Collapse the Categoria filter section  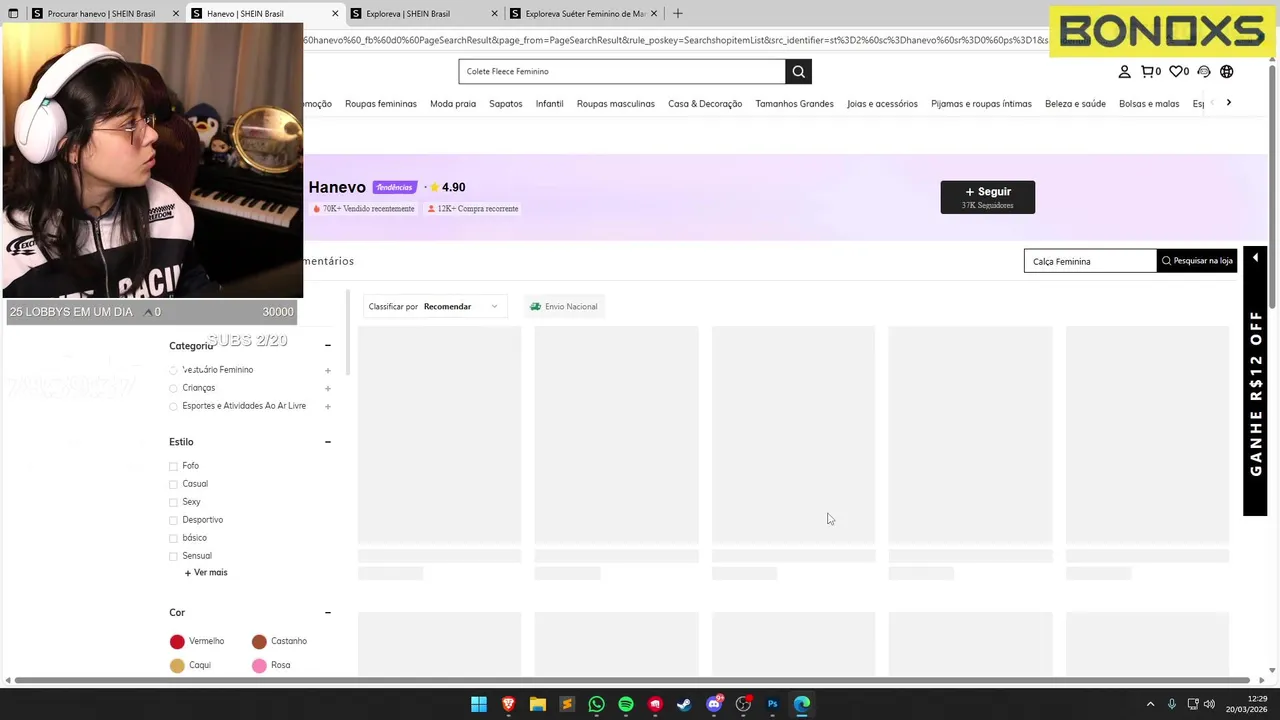[328, 345]
